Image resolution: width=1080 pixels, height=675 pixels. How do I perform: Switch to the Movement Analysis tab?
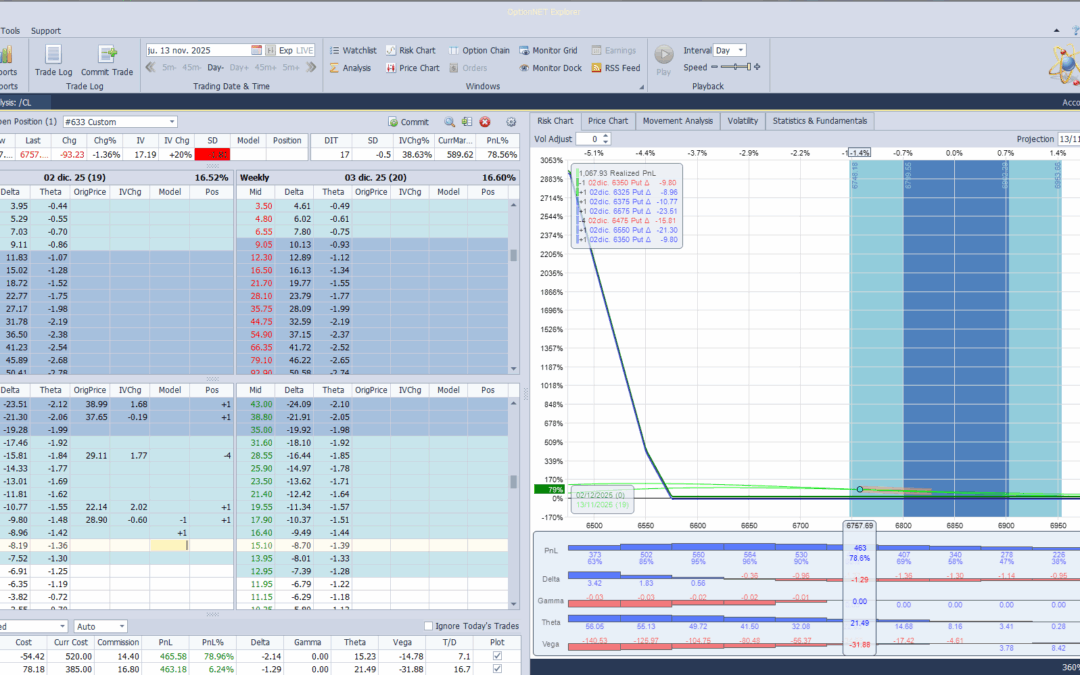(x=677, y=121)
